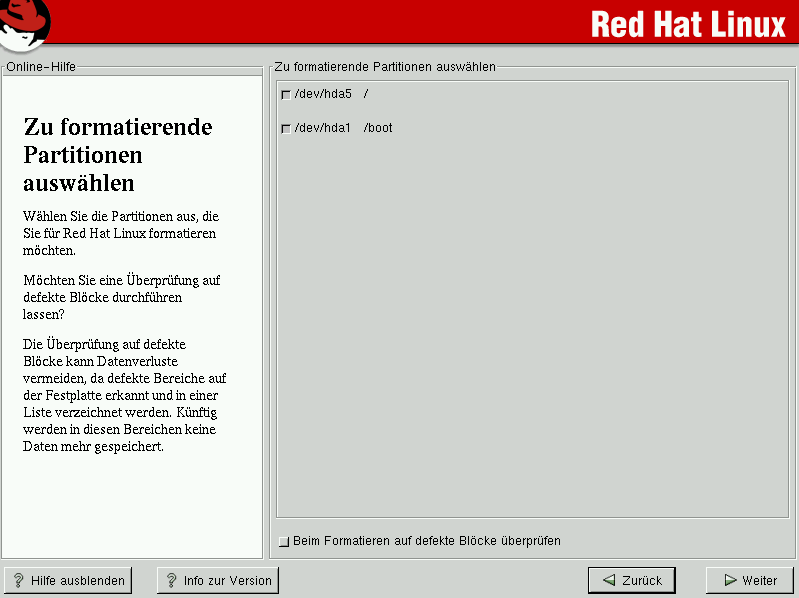The height and width of the screenshot is (598, 799).
Task: Click the question mark icon on Info zur Version
Action: pos(171,581)
